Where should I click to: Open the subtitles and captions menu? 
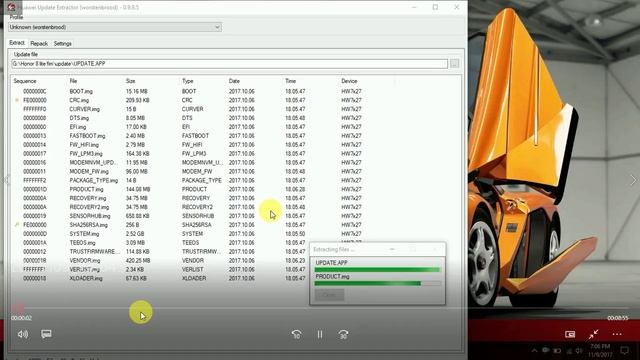[x=46, y=334]
